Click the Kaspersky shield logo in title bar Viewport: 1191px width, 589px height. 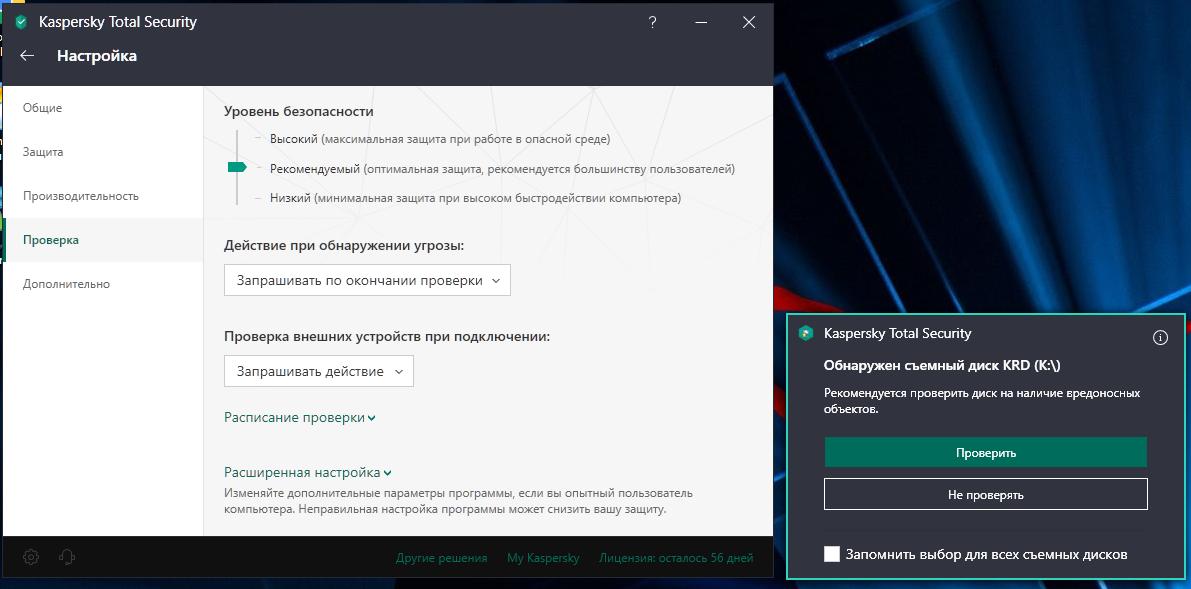[21, 22]
